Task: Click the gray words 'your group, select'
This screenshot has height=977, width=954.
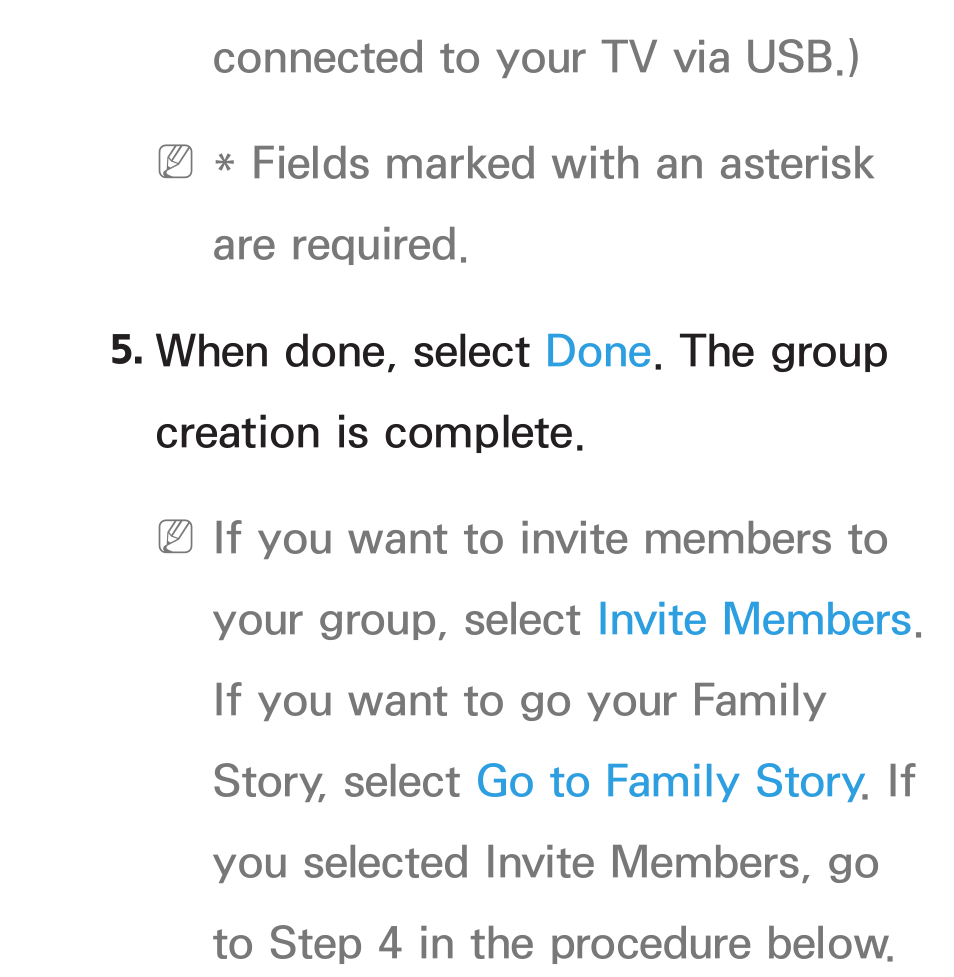Action: [x=397, y=621]
